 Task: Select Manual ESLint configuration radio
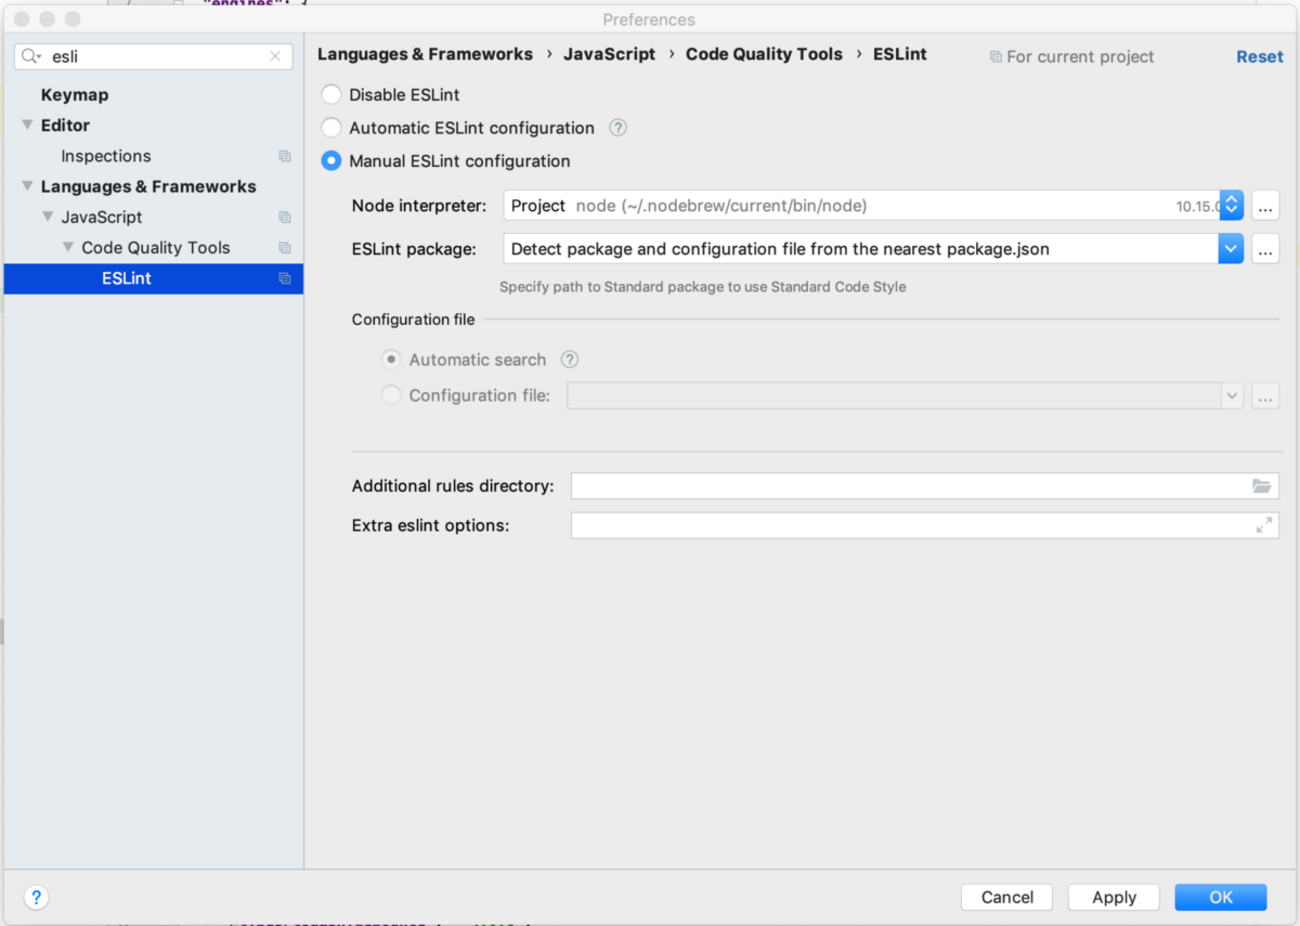(331, 161)
